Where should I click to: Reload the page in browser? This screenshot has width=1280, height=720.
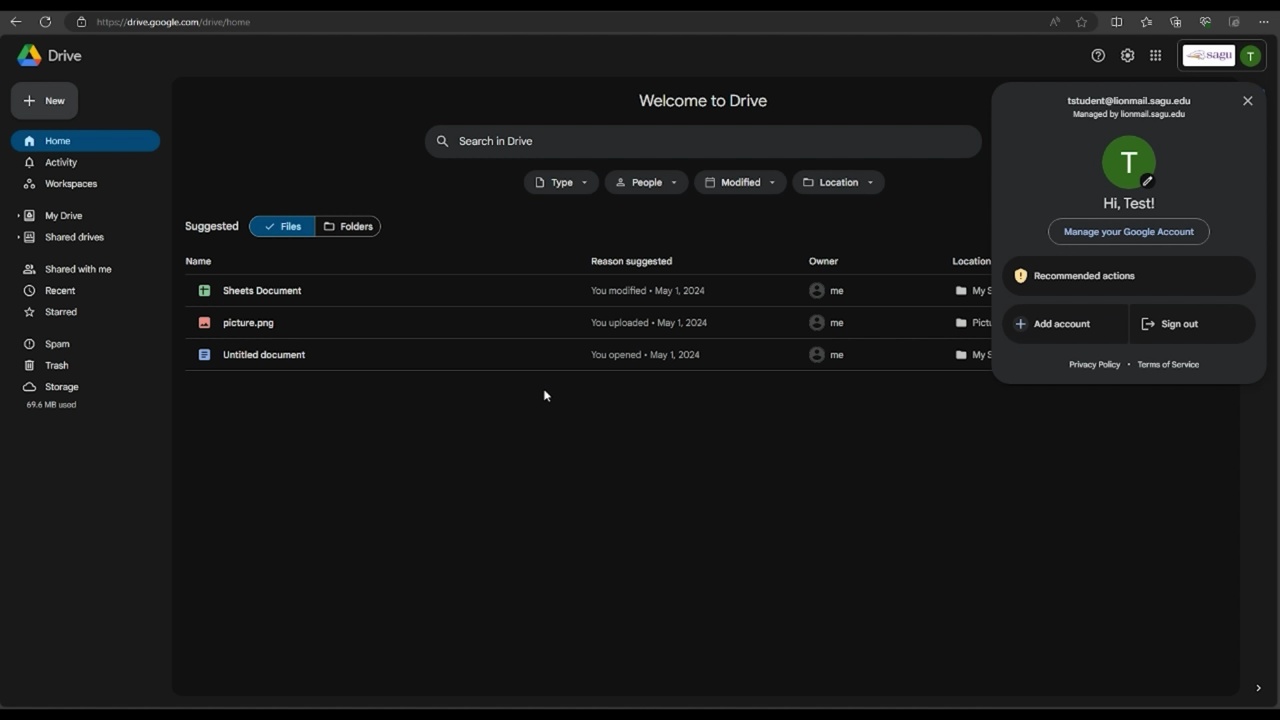pos(45,22)
